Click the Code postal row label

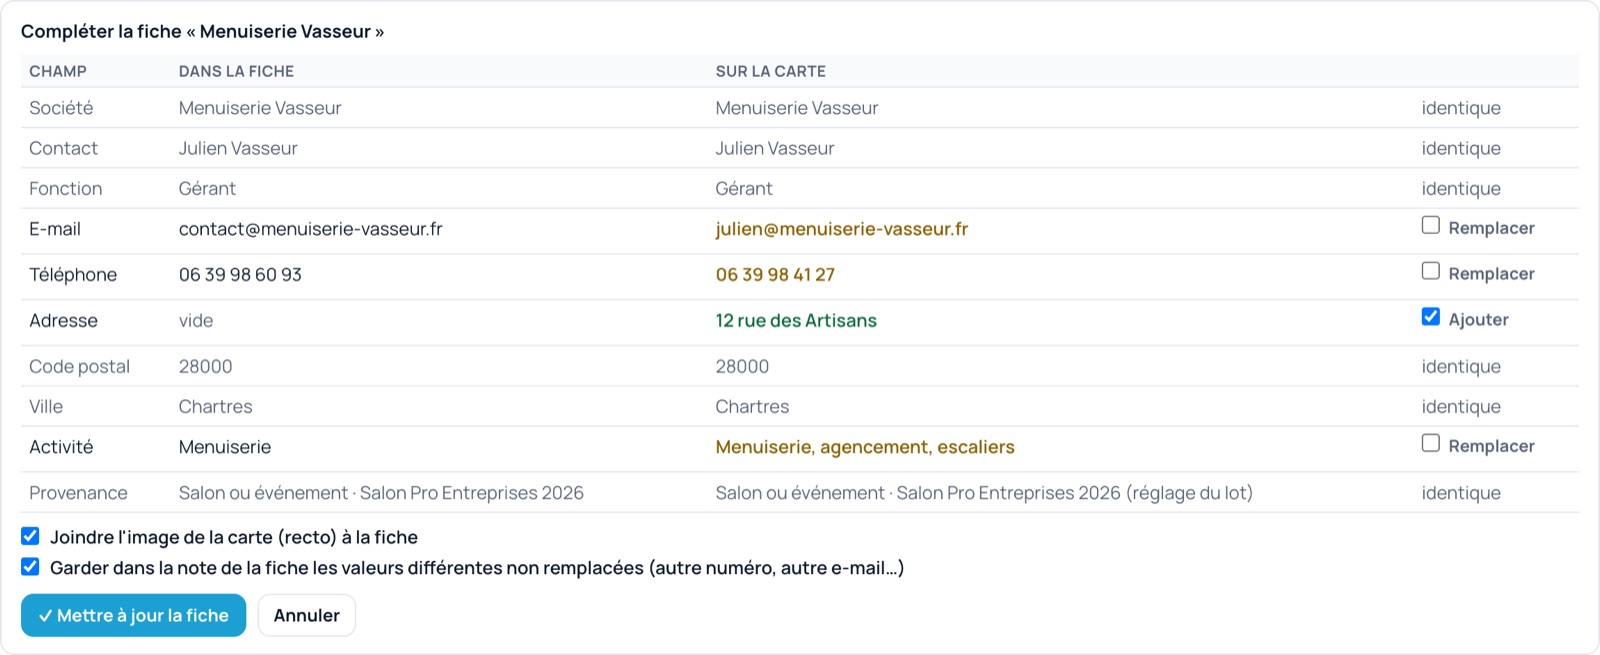(x=79, y=367)
